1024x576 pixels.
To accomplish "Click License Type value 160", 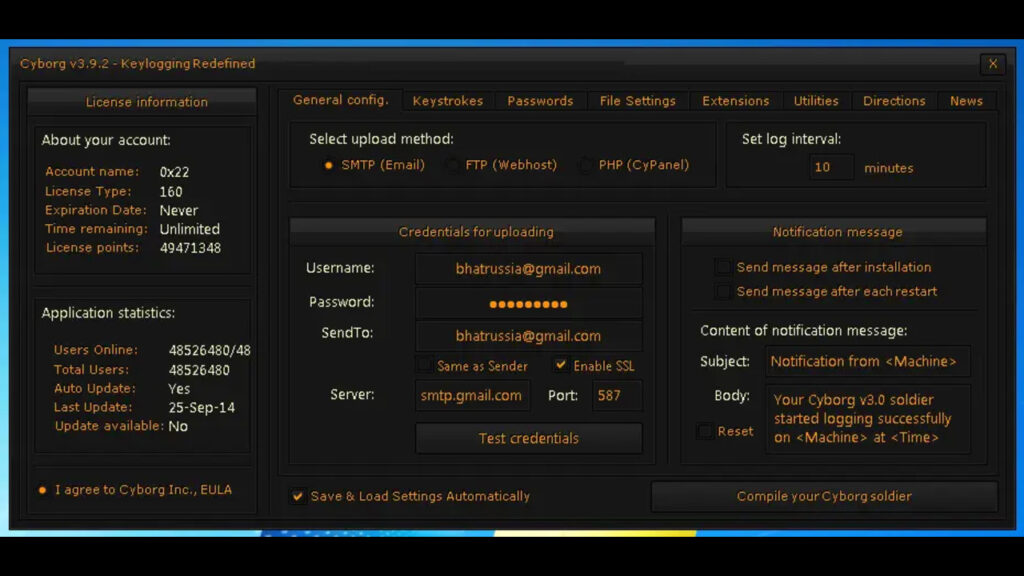I will tap(171, 192).
